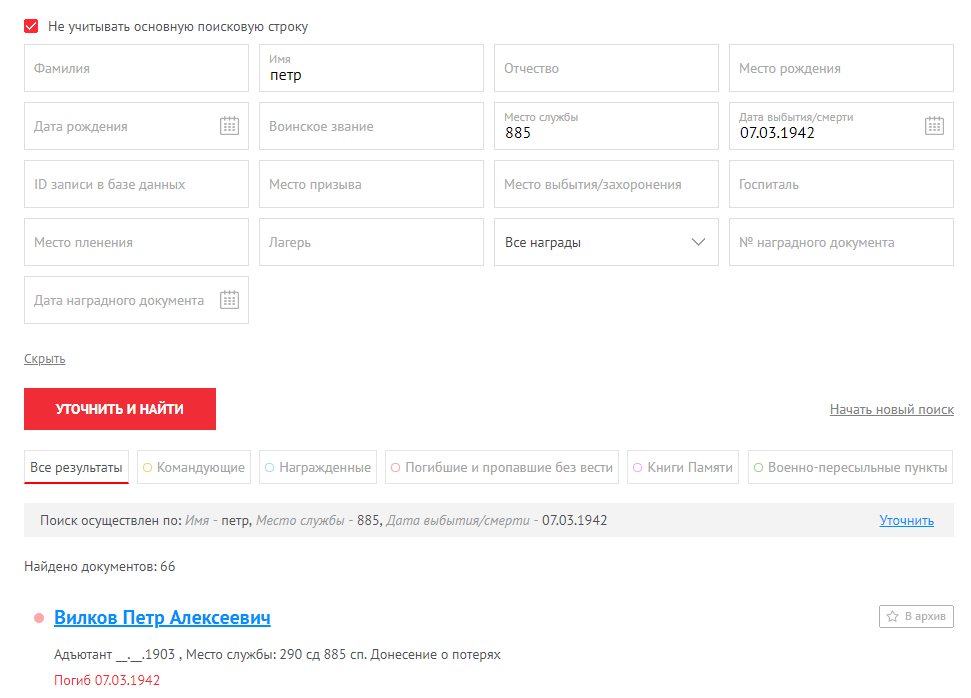Focus the Госпиталь input field
This screenshot has width=971, height=698.
tap(841, 184)
